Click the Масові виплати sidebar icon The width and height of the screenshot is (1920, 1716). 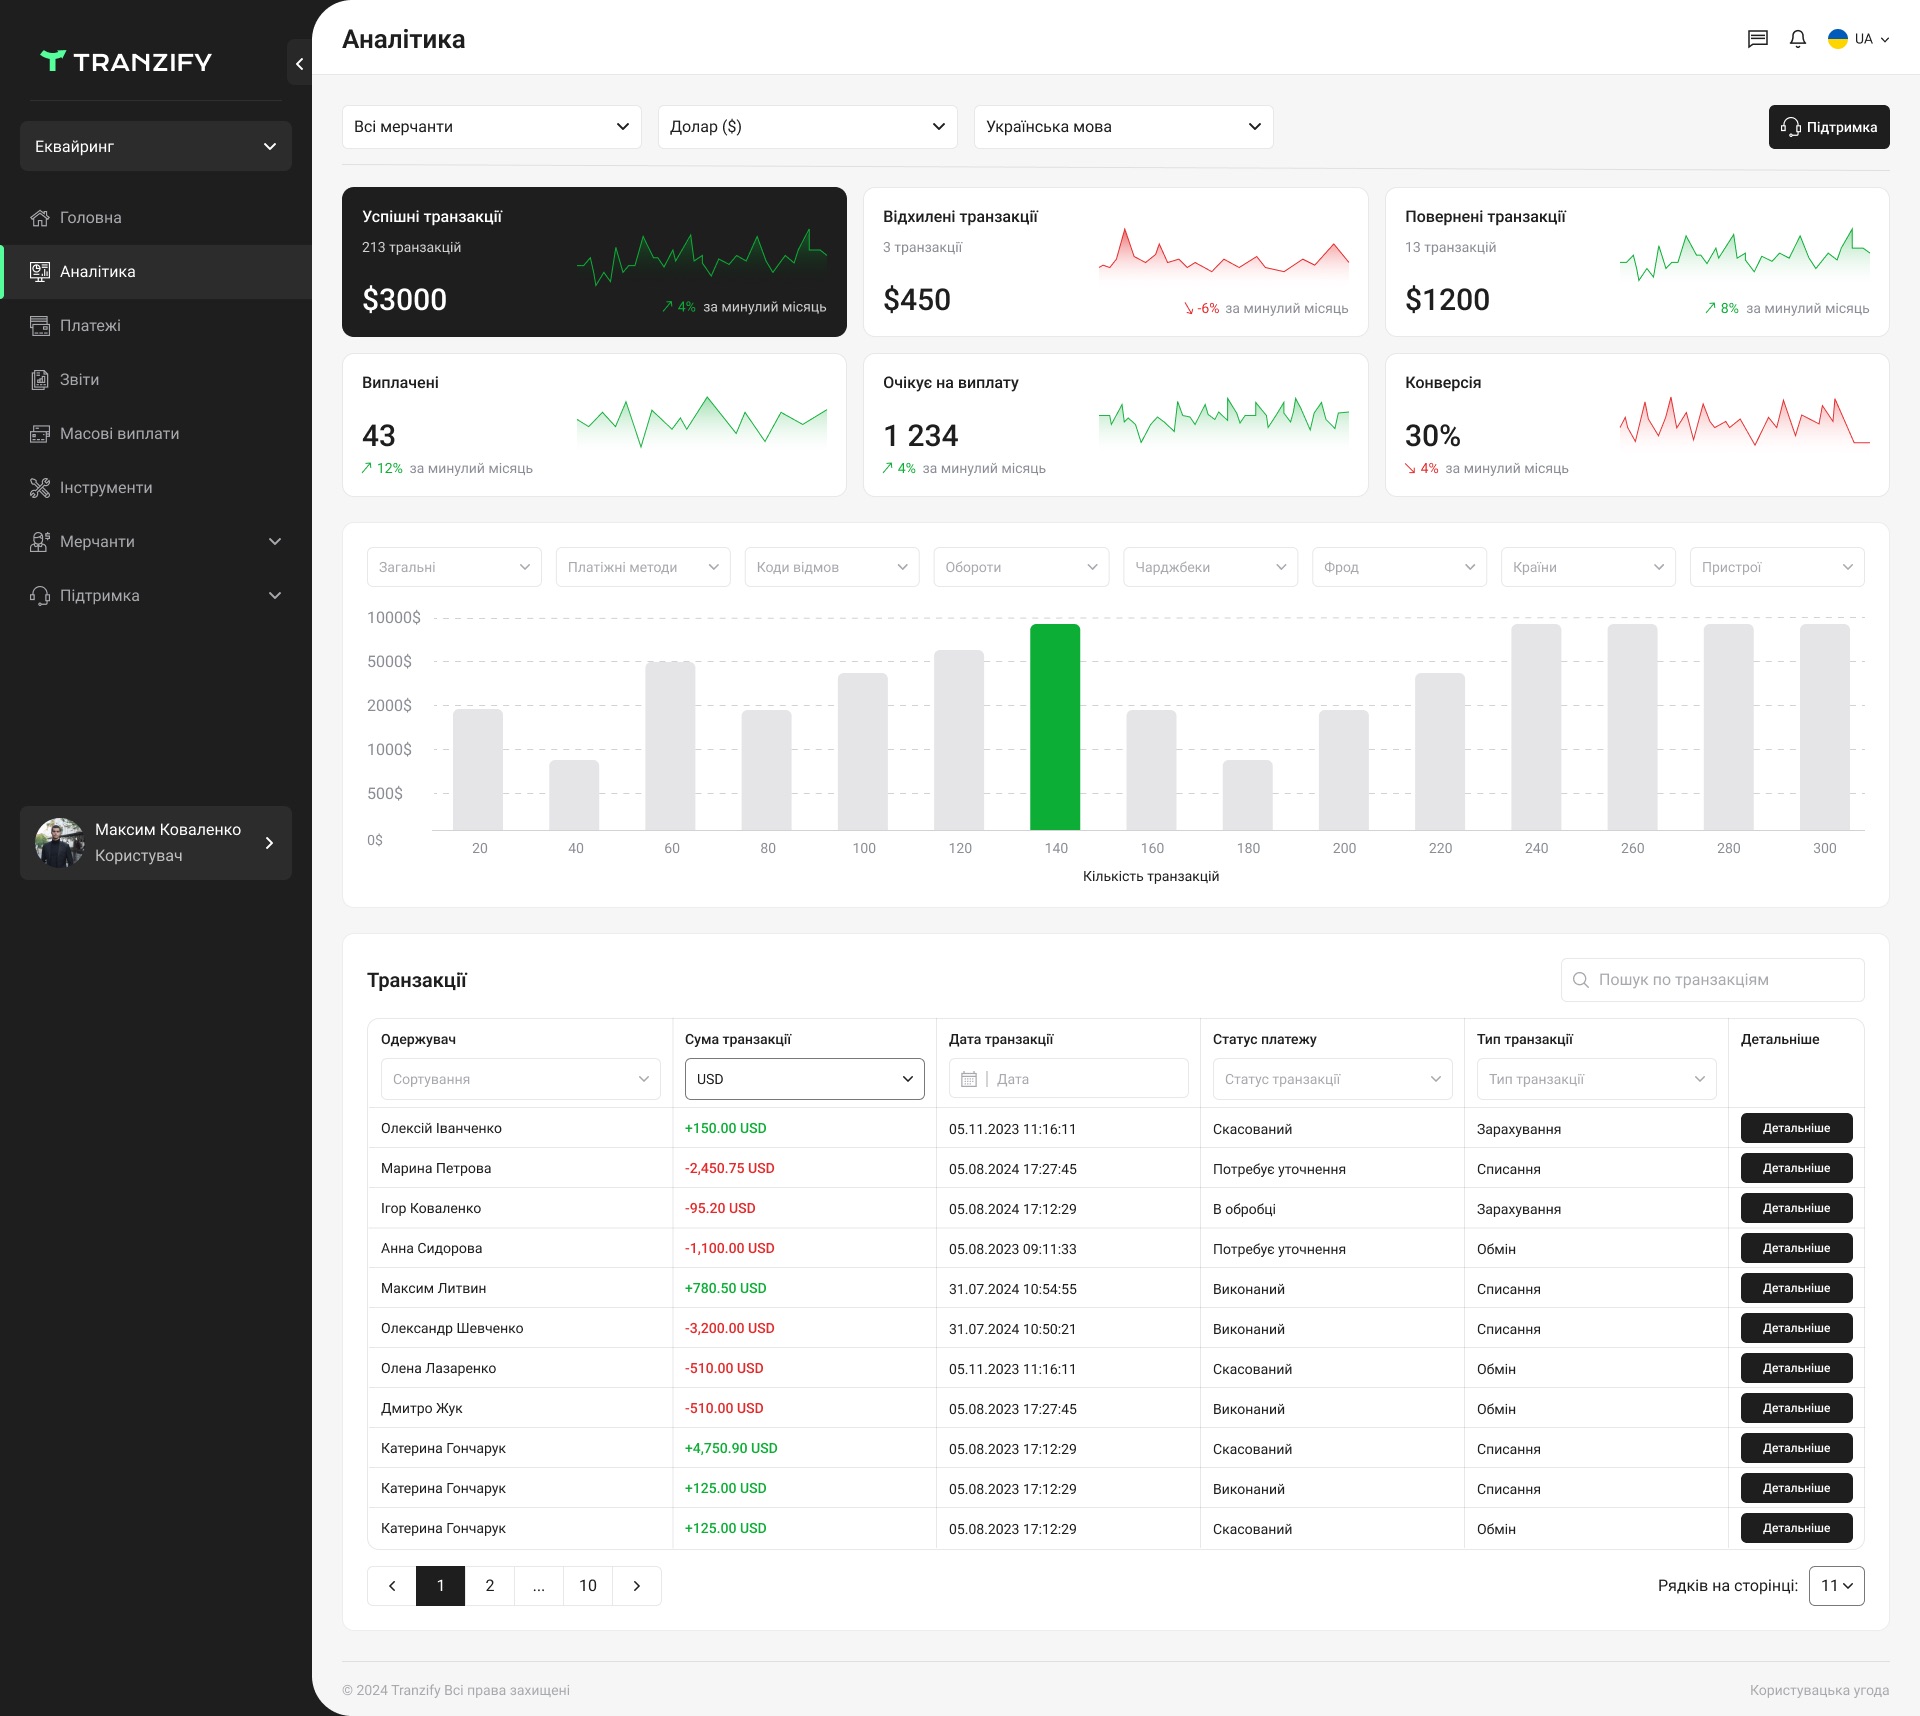pyautogui.click(x=40, y=434)
